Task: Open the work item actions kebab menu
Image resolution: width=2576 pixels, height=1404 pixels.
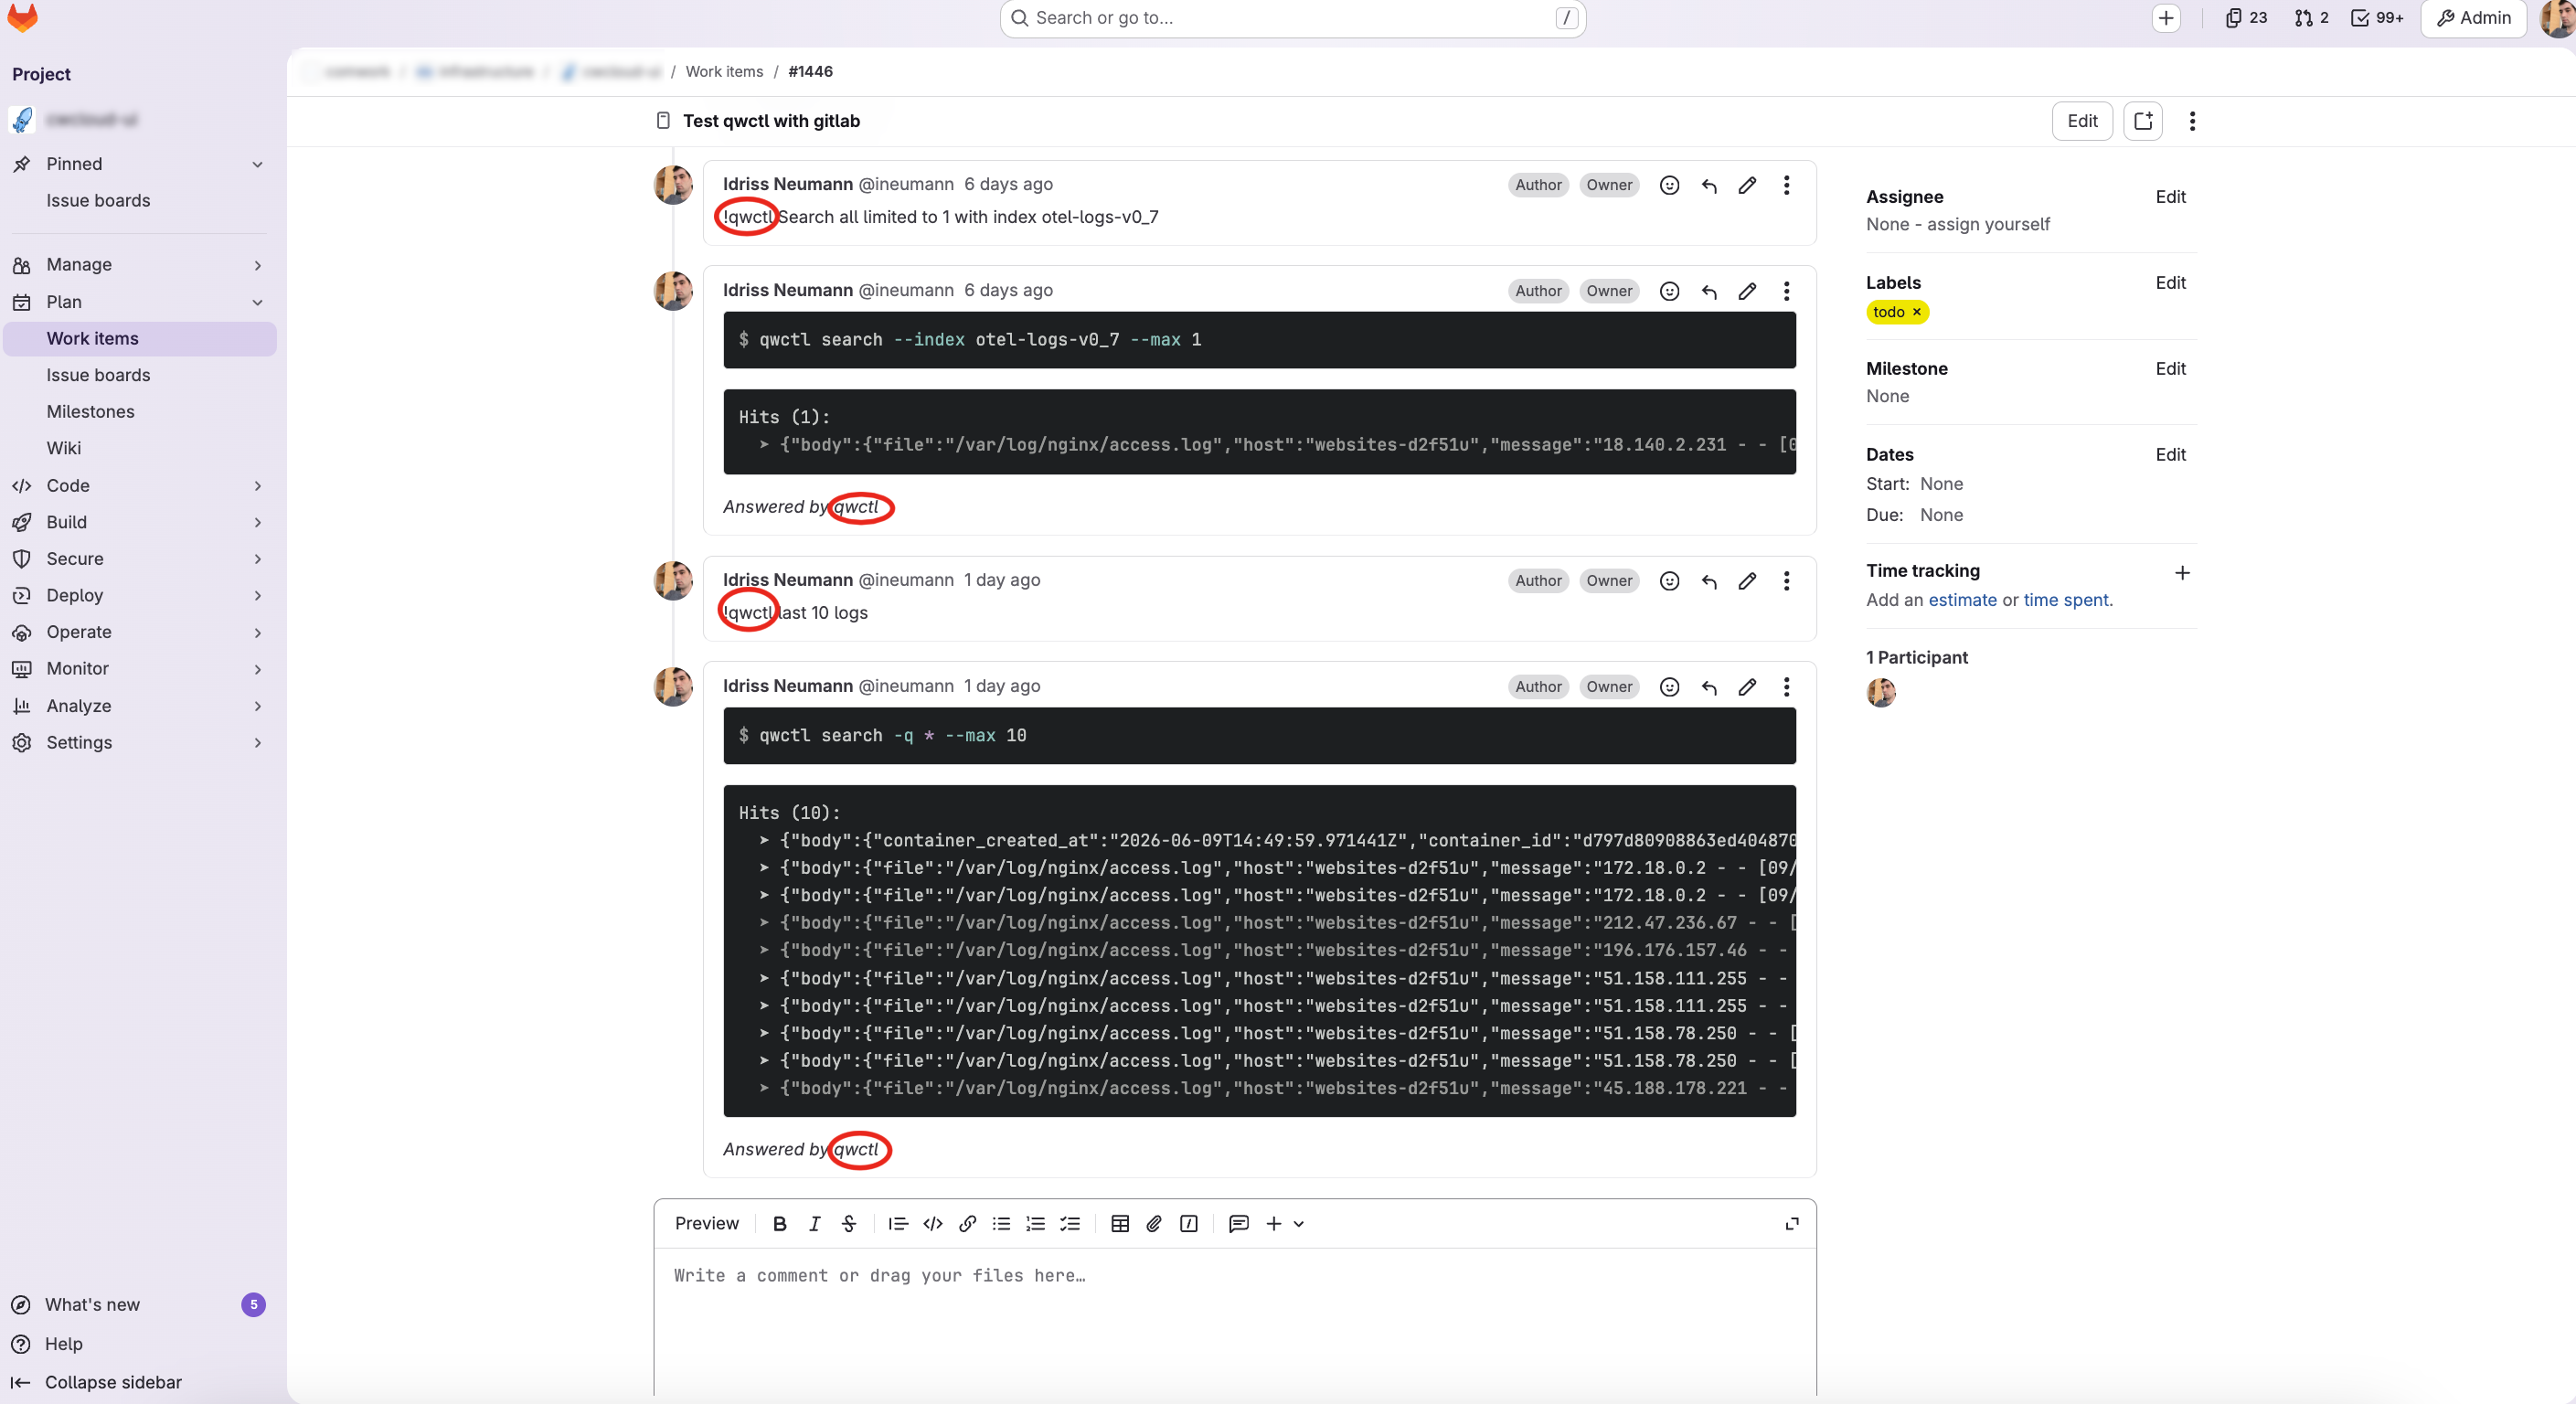Action: coord(2192,121)
